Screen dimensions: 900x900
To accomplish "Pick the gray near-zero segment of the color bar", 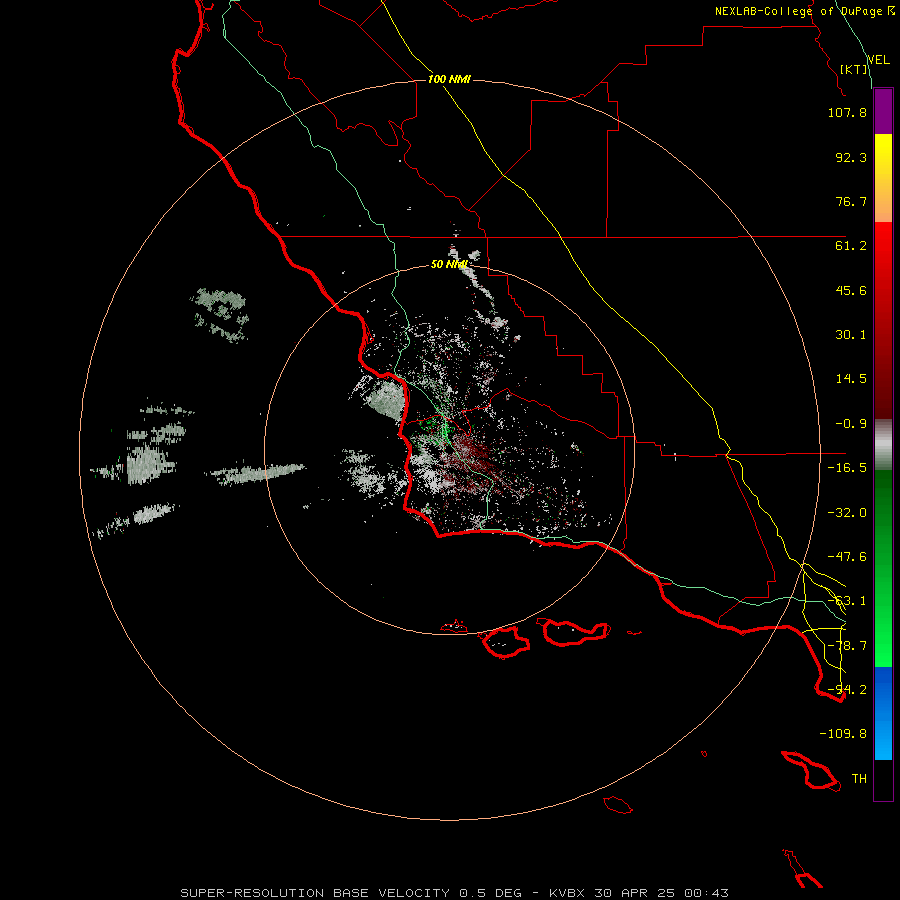I will [x=883, y=445].
